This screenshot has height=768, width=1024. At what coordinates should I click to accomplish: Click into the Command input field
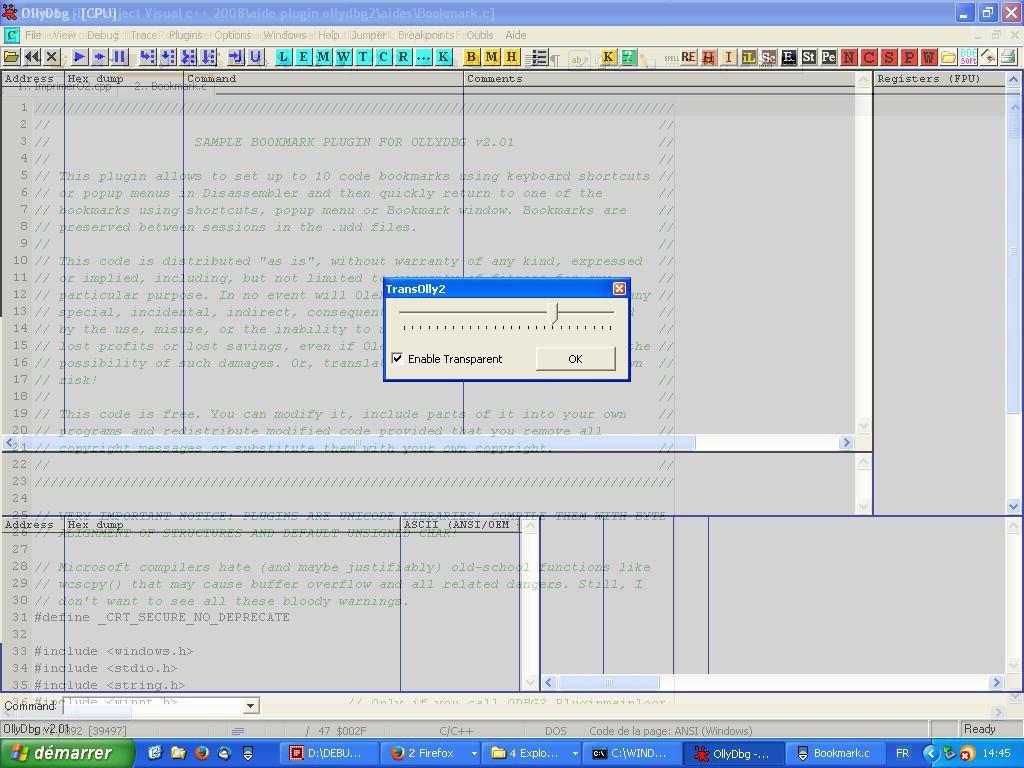[x=153, y=706]
